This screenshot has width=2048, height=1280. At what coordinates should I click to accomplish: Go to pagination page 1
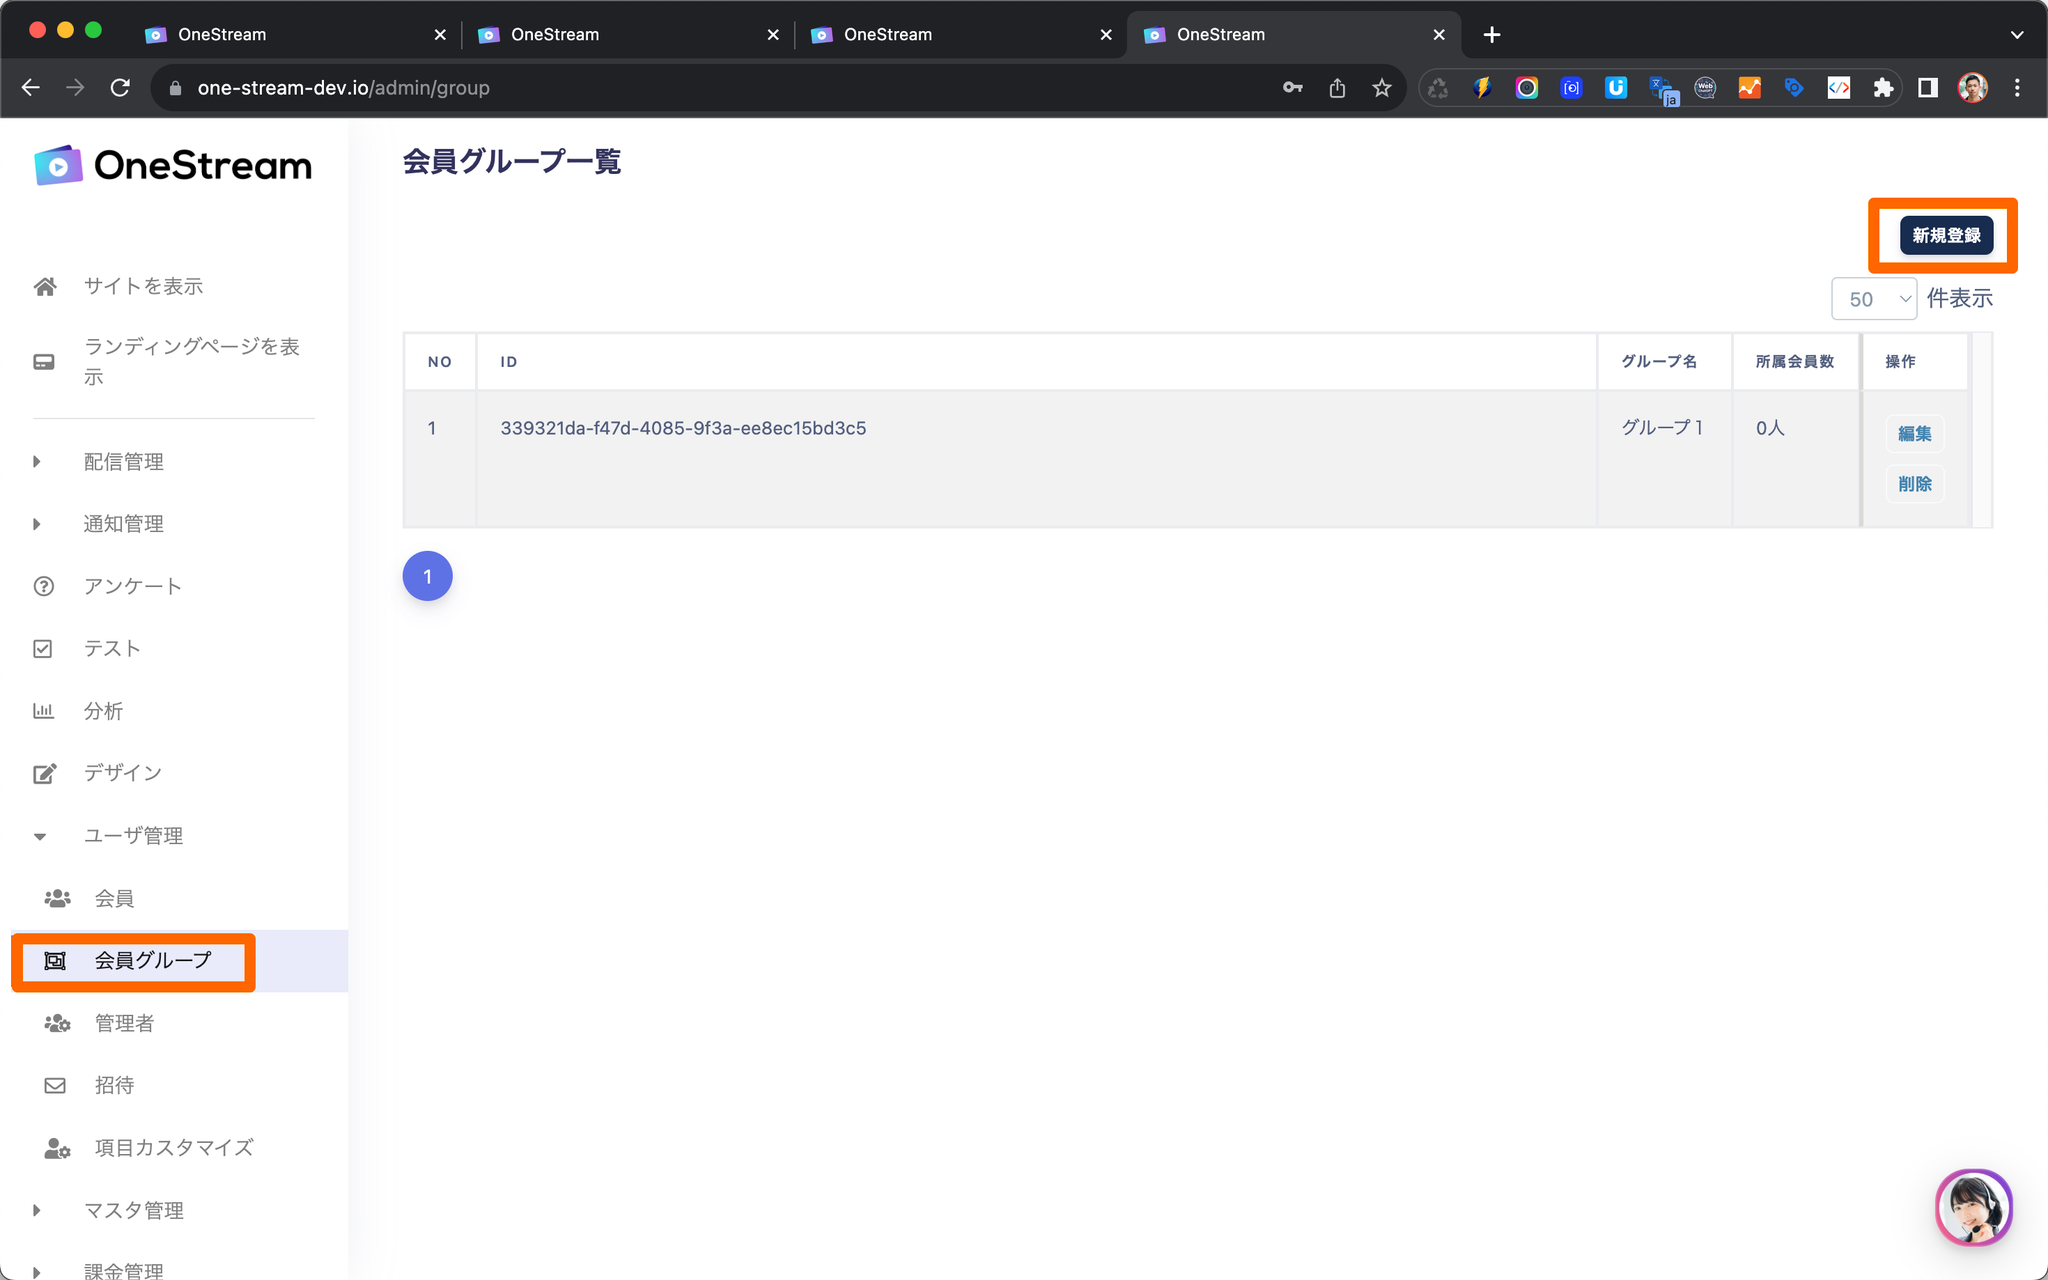427,576
